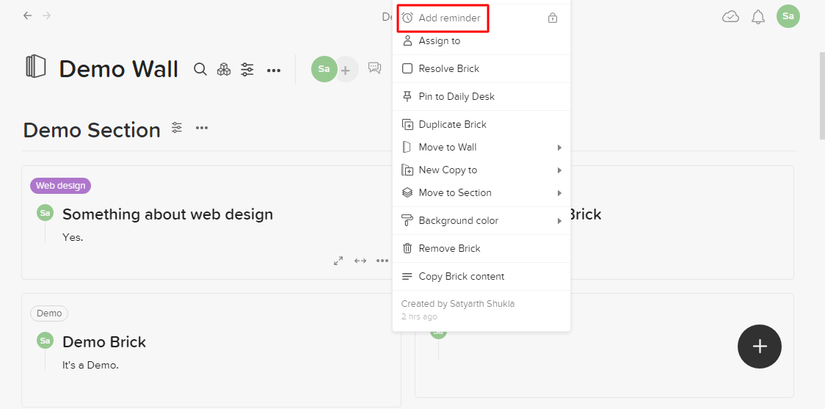
Task: Add a member with the plus avatar button
Action: click(x=346, y=69)
